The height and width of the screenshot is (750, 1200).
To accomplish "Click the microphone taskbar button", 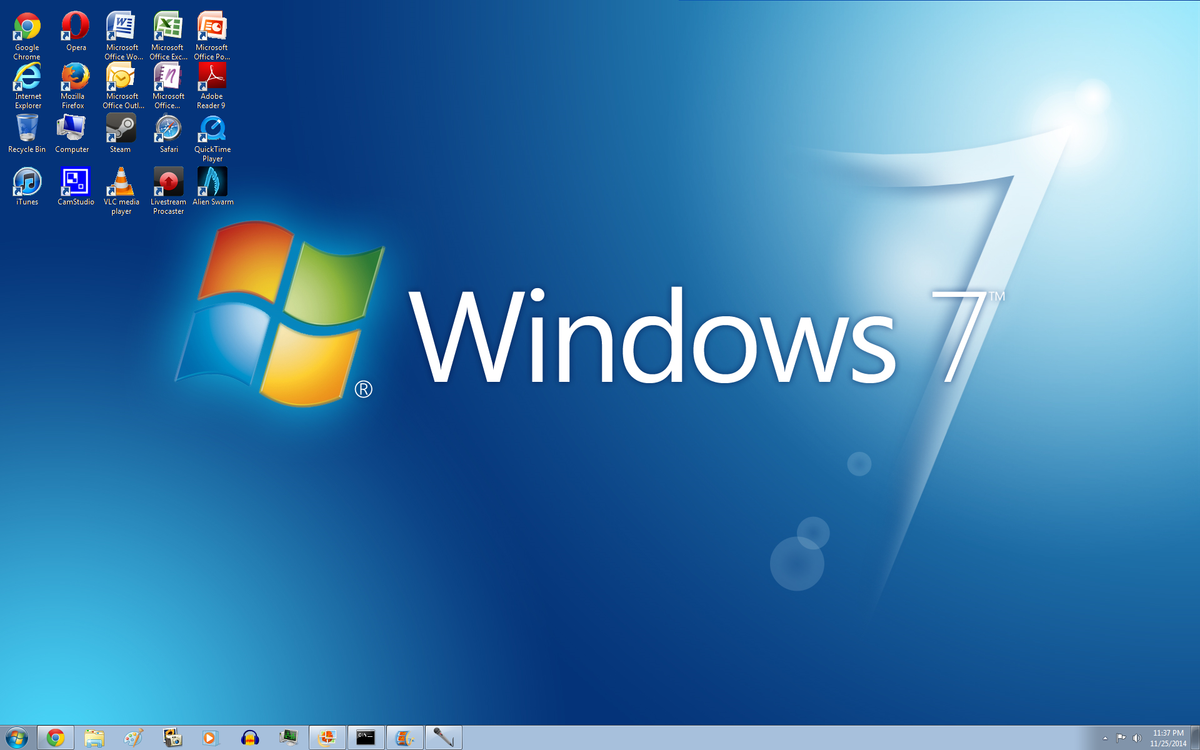I will 443,738.
